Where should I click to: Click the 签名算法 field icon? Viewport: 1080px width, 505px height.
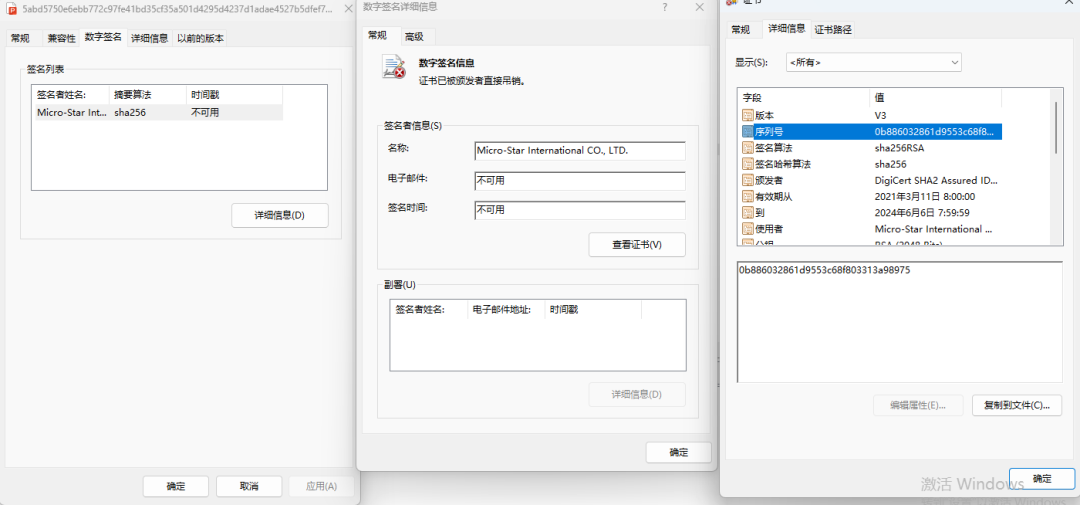point(748,147)
